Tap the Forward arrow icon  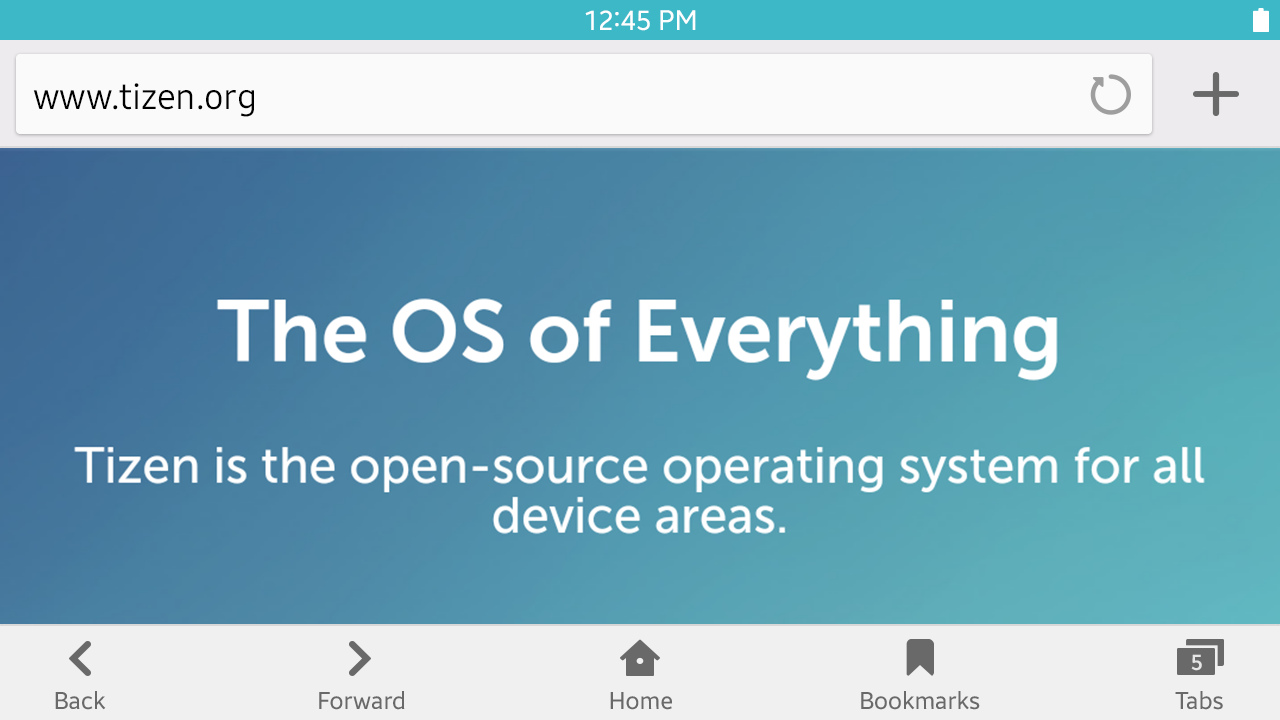[360, 659]
